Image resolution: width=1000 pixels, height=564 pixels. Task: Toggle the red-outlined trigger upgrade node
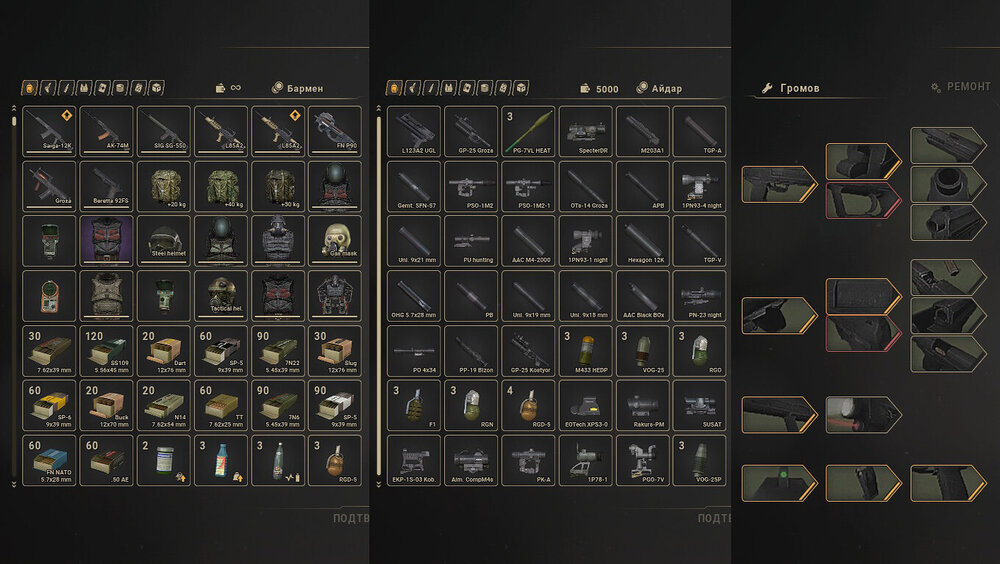click(864, 200)
